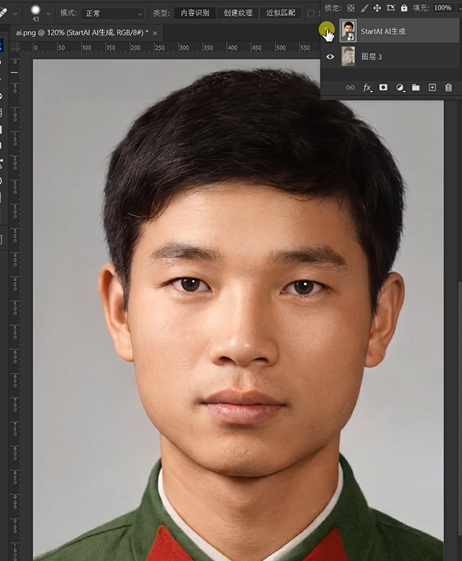Click the ruler origin corner box
Screen dimensions: 462x561
coord(15,48)
